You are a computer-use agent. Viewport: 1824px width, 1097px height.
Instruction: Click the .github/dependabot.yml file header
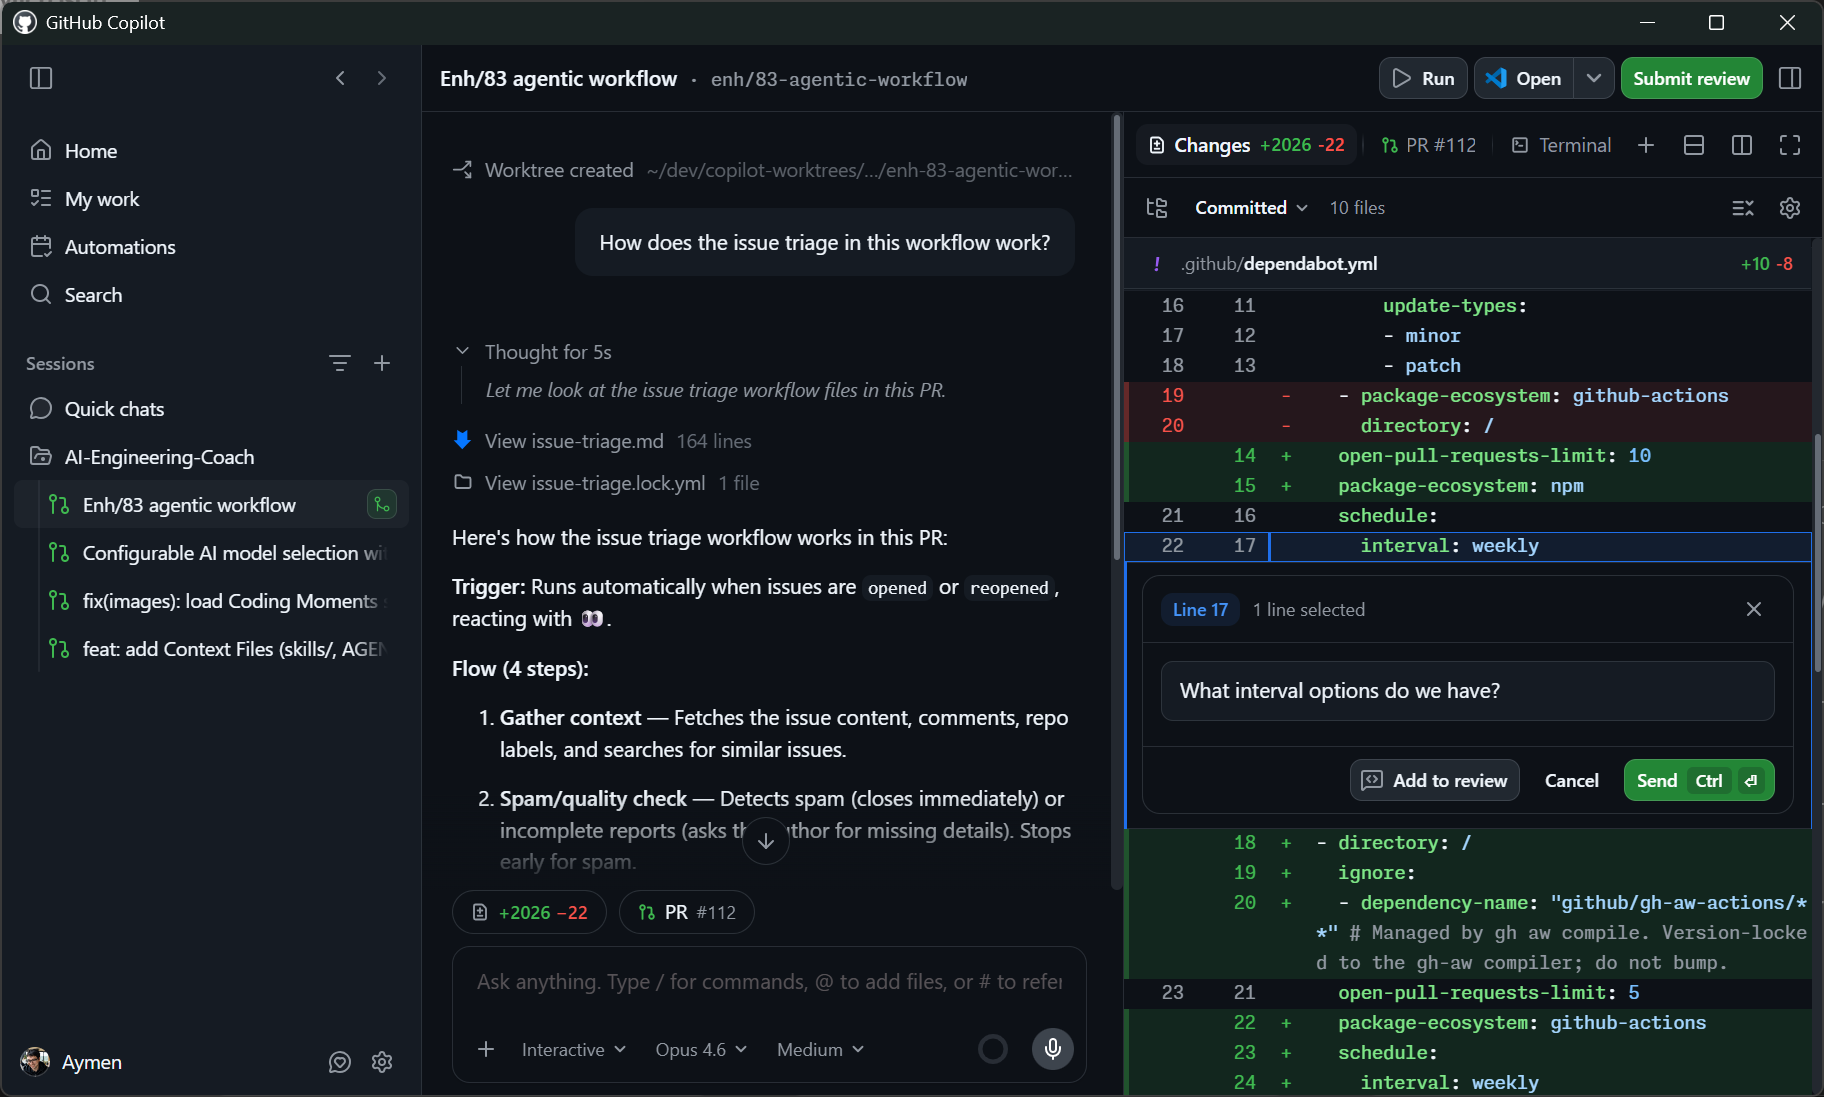coord(1468,264)
